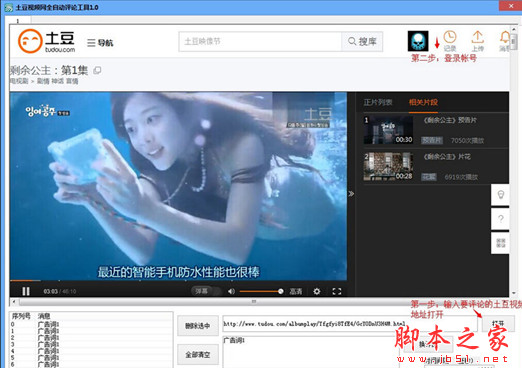Screen dimensions: 522x370
Task: Click the 《剩余公主》片花 title
Action: pos(447,157)
